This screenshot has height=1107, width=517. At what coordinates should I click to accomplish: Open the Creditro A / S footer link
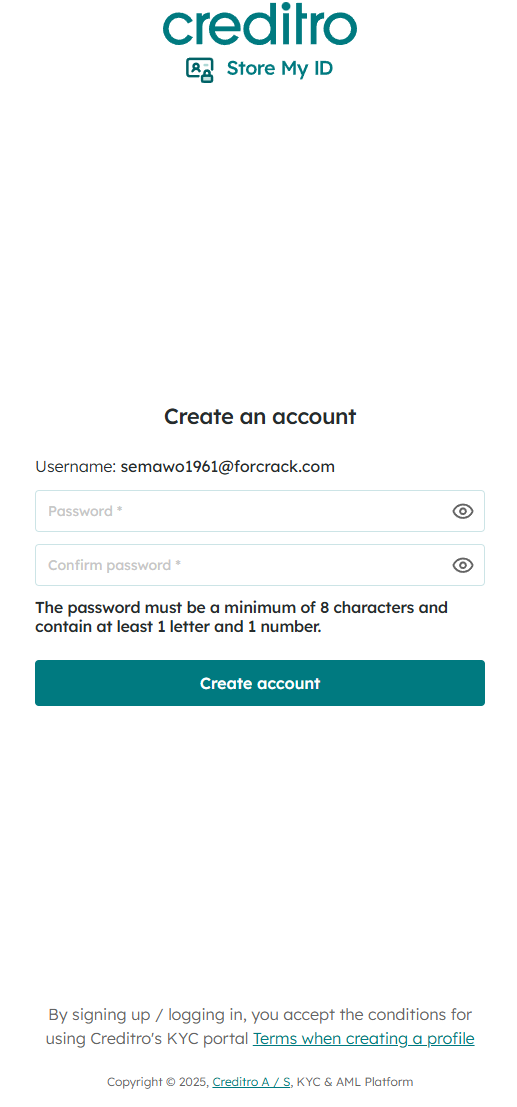(x=251, y=1082)
